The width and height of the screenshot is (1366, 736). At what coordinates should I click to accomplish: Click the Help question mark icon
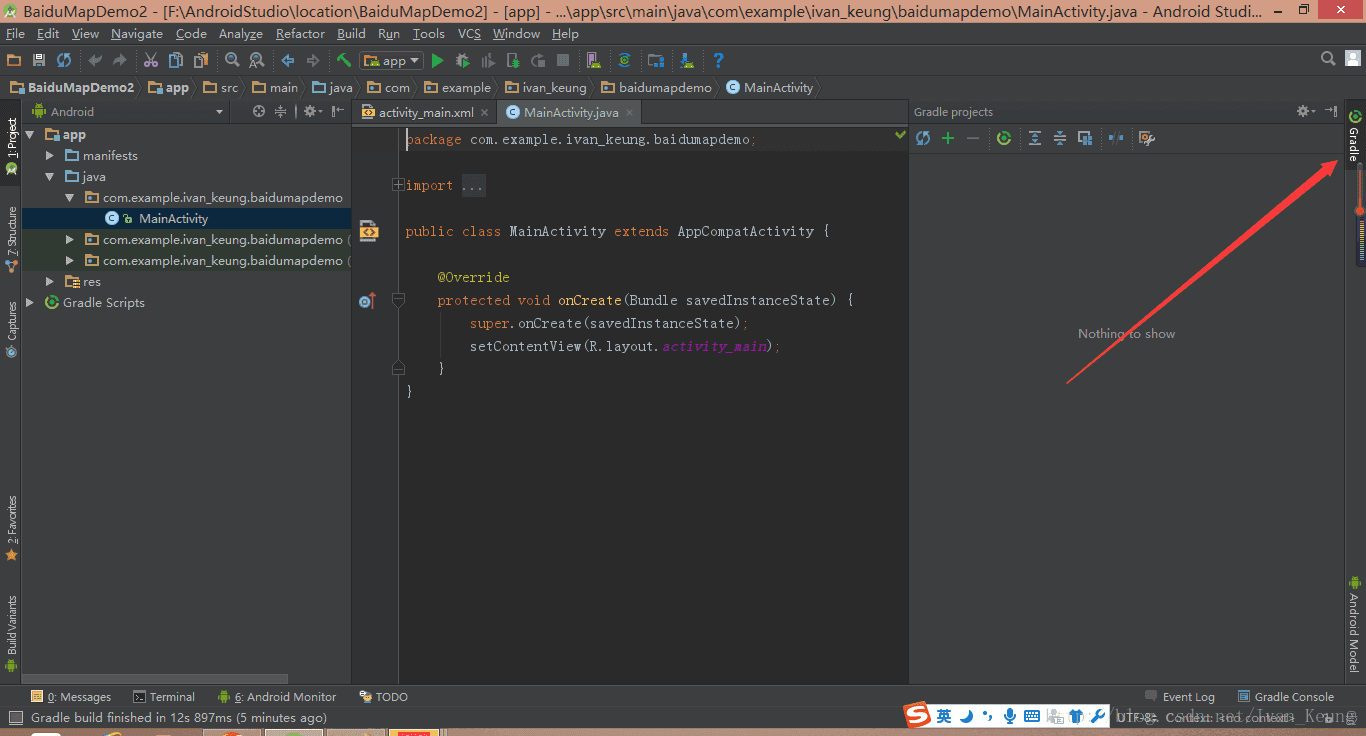click(718, 61)
